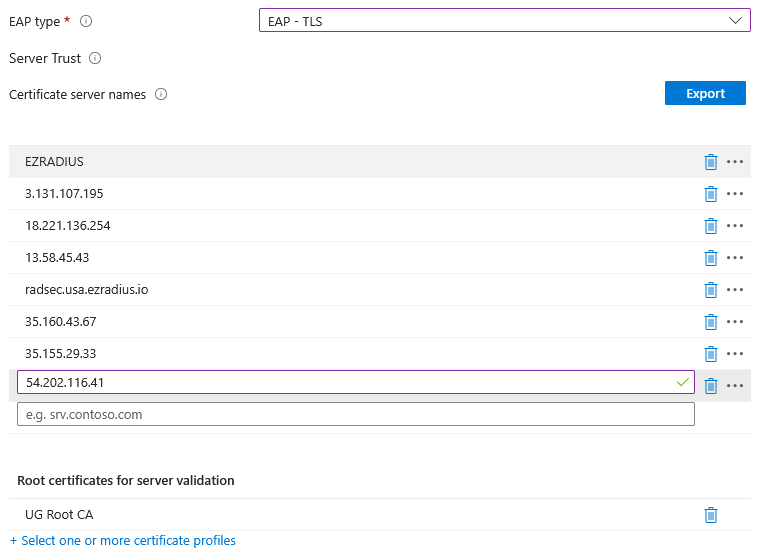Screen dimensions: 778x559
Task: Delete the 35.155.29.33 entry
Action: pyautogui.click(x=711, y=354)
